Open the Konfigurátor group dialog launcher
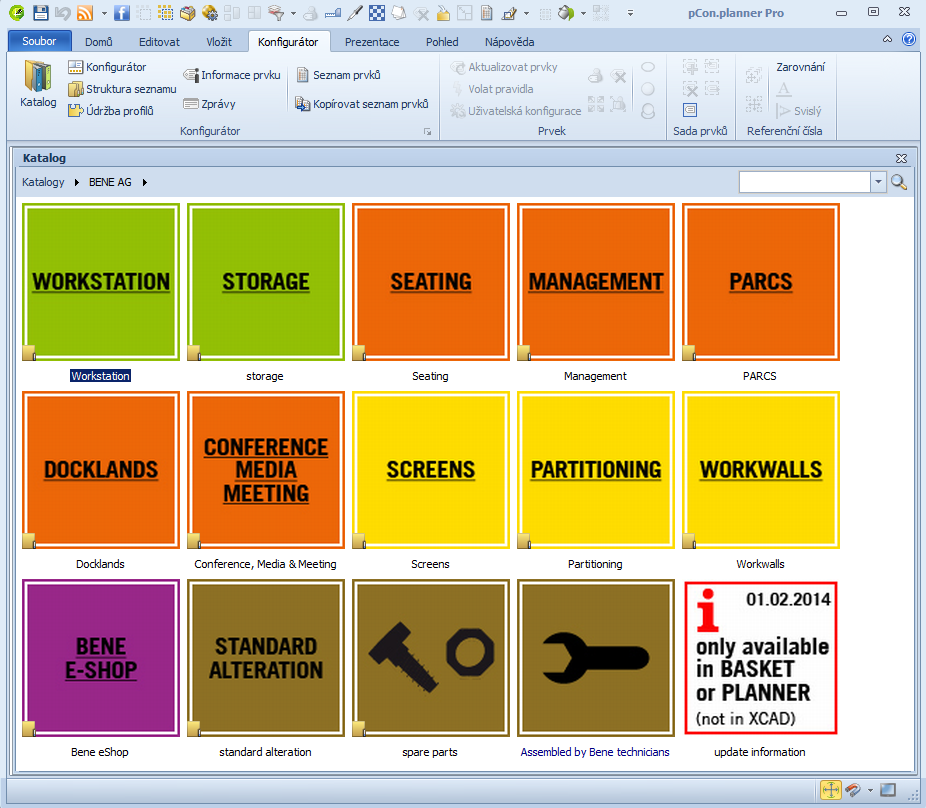The width and height of the screenshot is (926, 808). [x=428, y=132]
